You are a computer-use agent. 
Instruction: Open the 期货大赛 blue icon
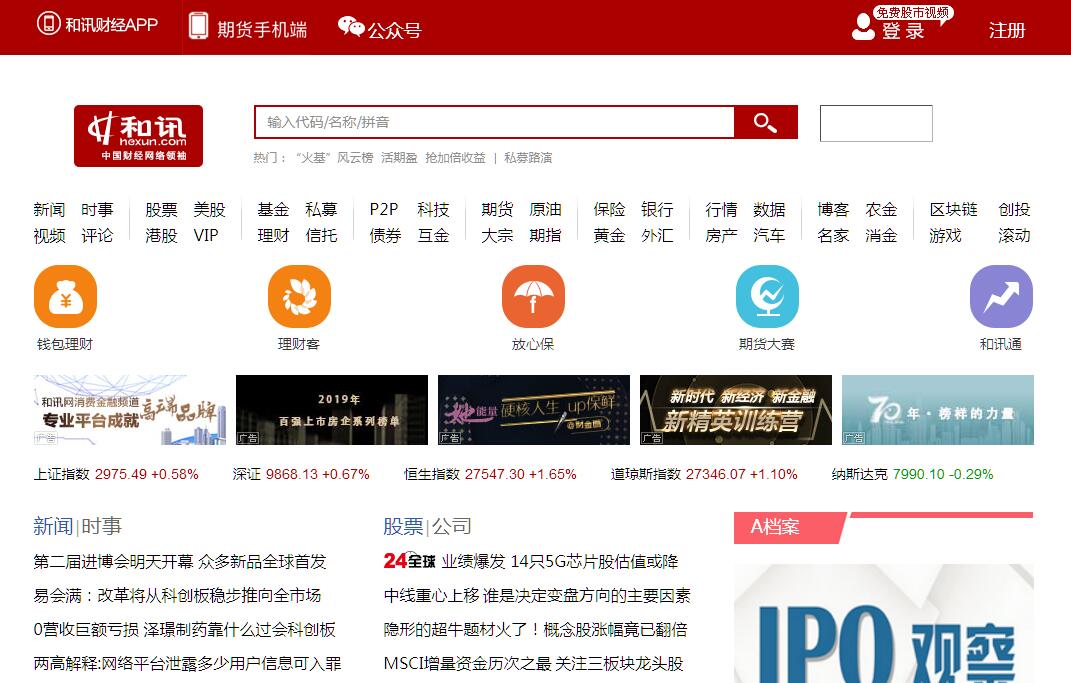pos(767,297)
